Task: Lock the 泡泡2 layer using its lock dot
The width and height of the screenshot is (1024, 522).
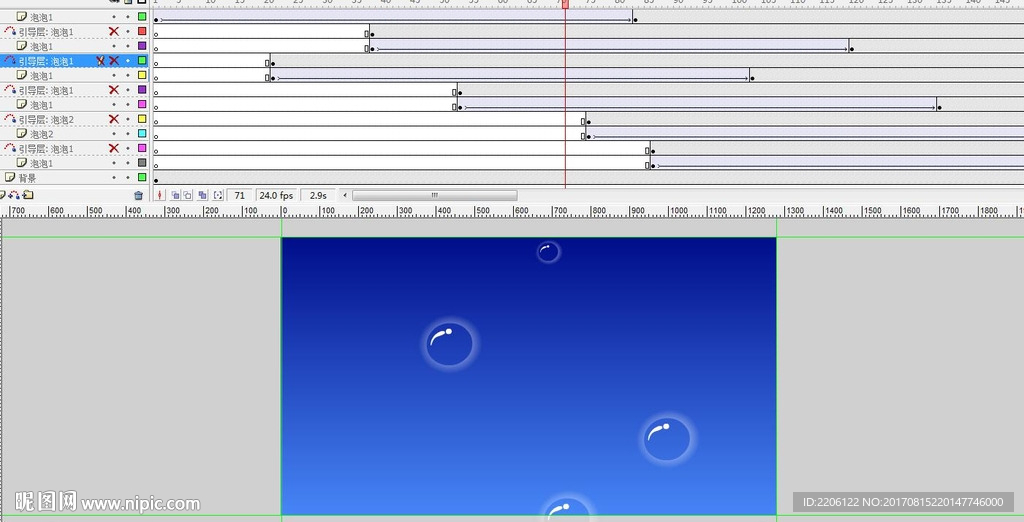Action: tap(128, 134)
